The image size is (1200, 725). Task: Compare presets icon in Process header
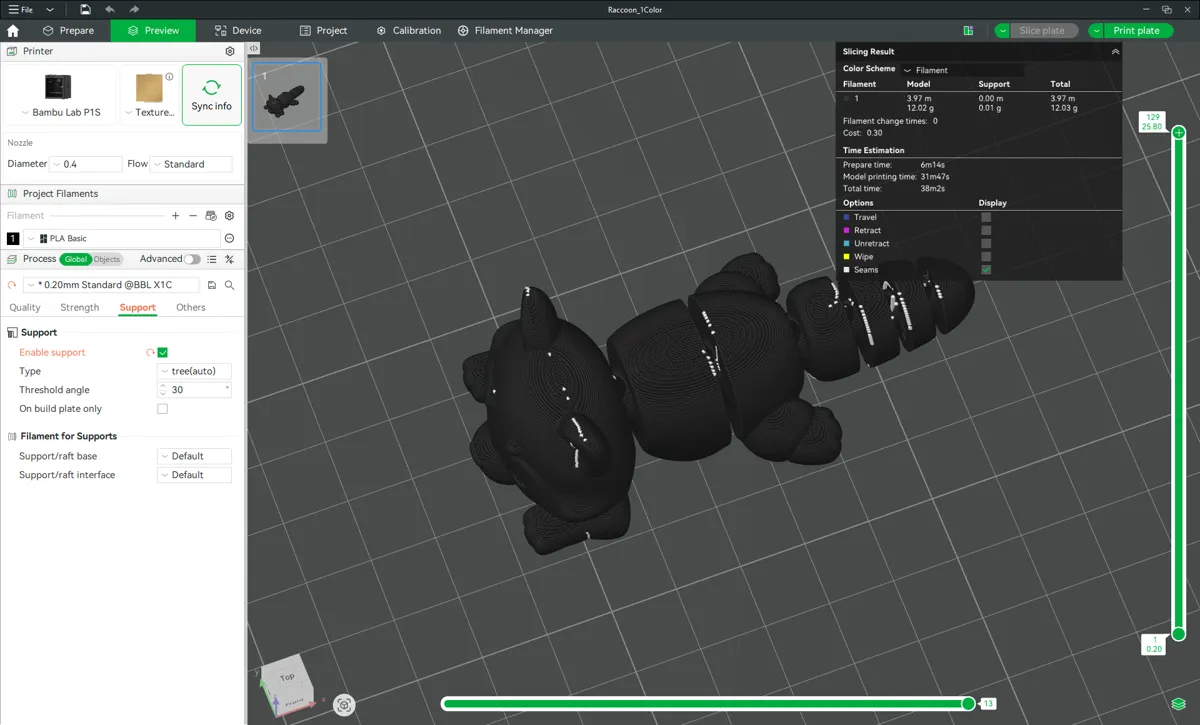coord(229,259)
